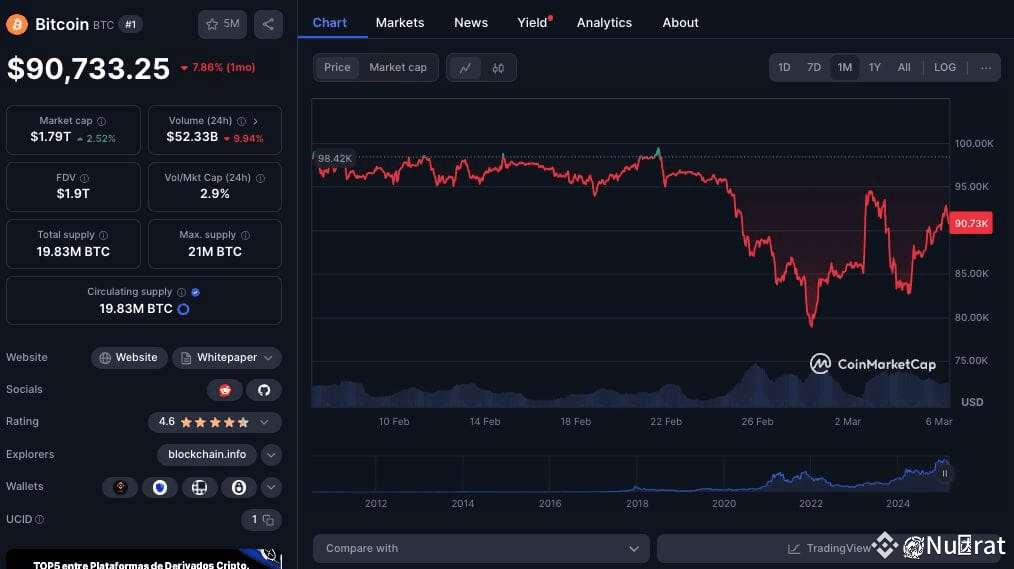Expand the Rating 4.6 dropdown
Image resolution: width=1014 pixels, height=569 pixels.
click(x=214, y=422)
